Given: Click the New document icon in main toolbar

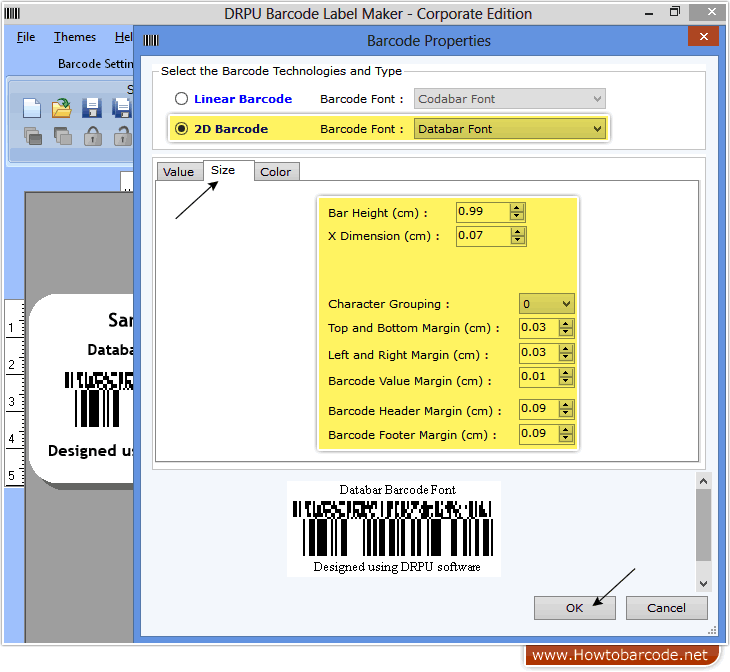Looking at the screenshot, I should (x=32, y=108).
